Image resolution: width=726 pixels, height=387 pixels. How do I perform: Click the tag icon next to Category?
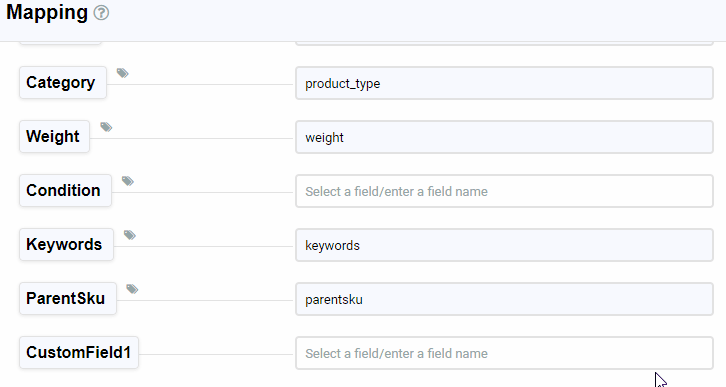[x=122, y=73]
